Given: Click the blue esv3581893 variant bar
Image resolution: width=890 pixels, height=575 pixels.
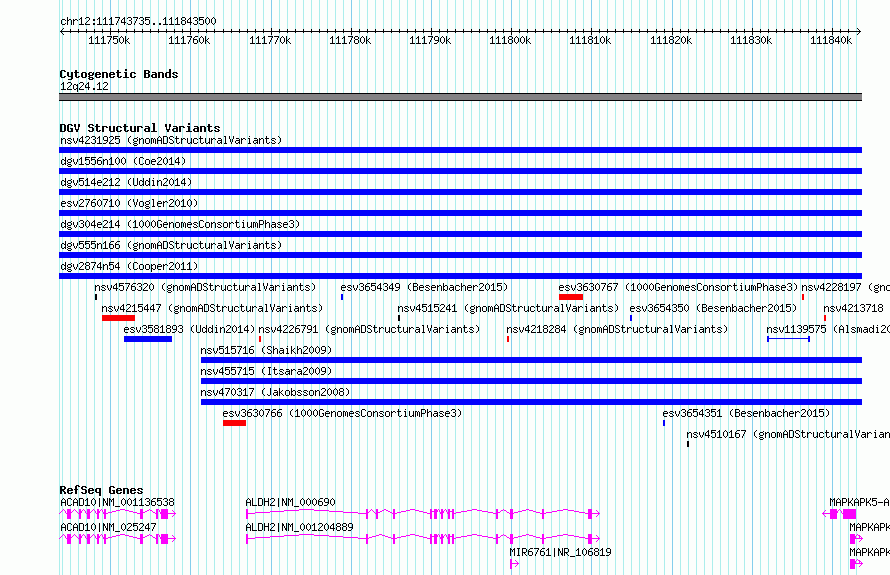Looking at the screenshot, I should coord(148,339).
